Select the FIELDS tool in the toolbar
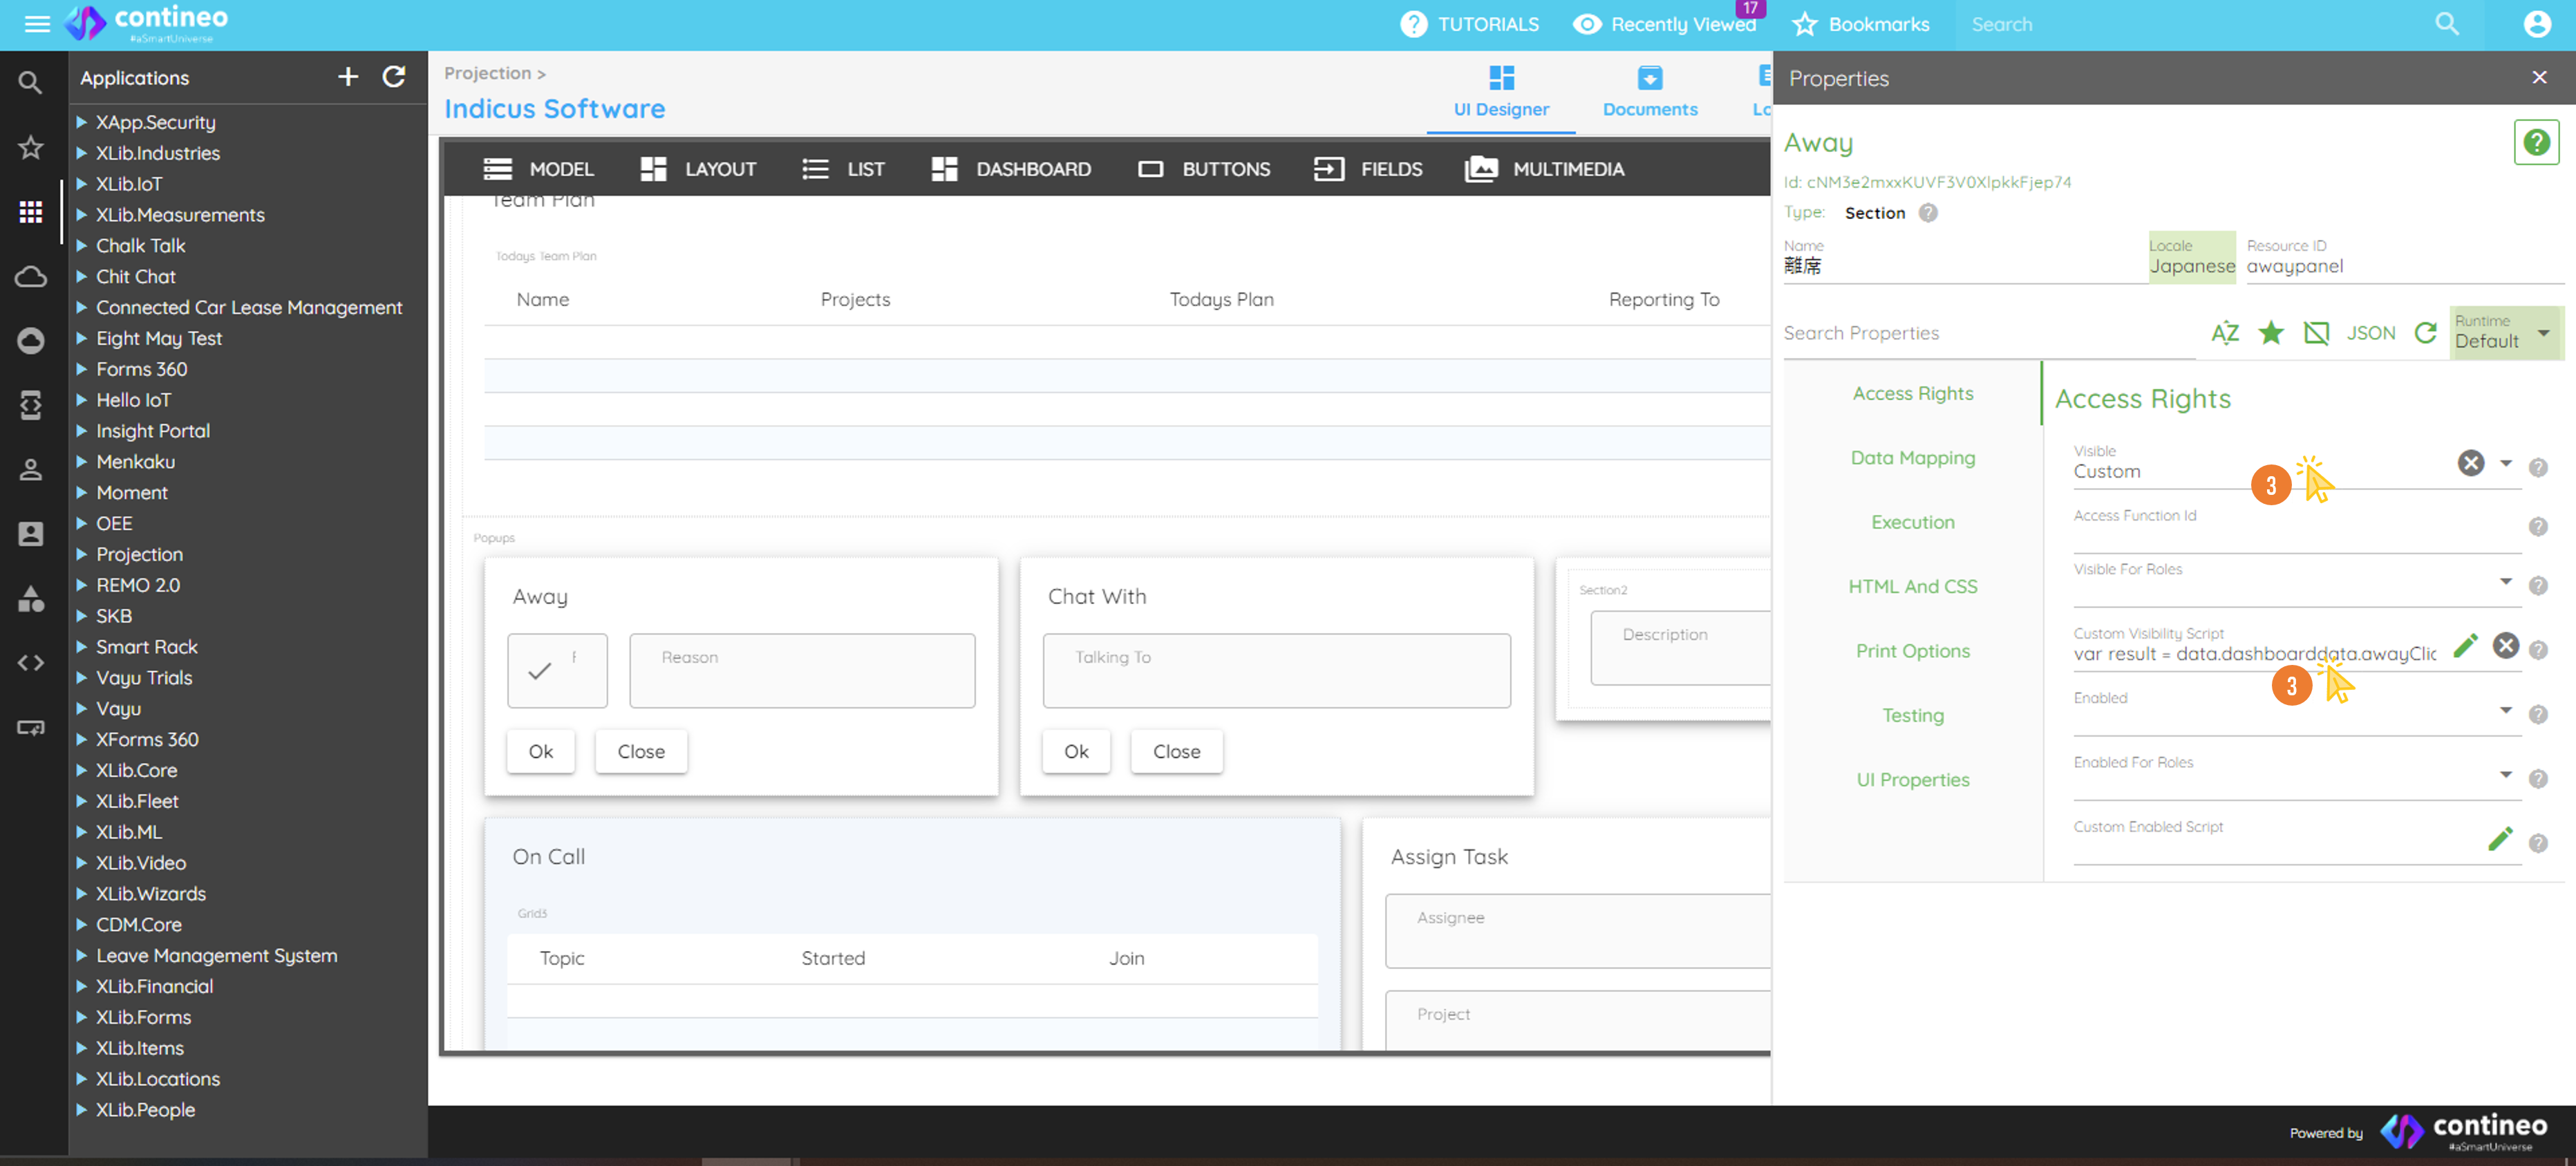This screenshot has width=2576, height=1166. [x=1369, y=168]
